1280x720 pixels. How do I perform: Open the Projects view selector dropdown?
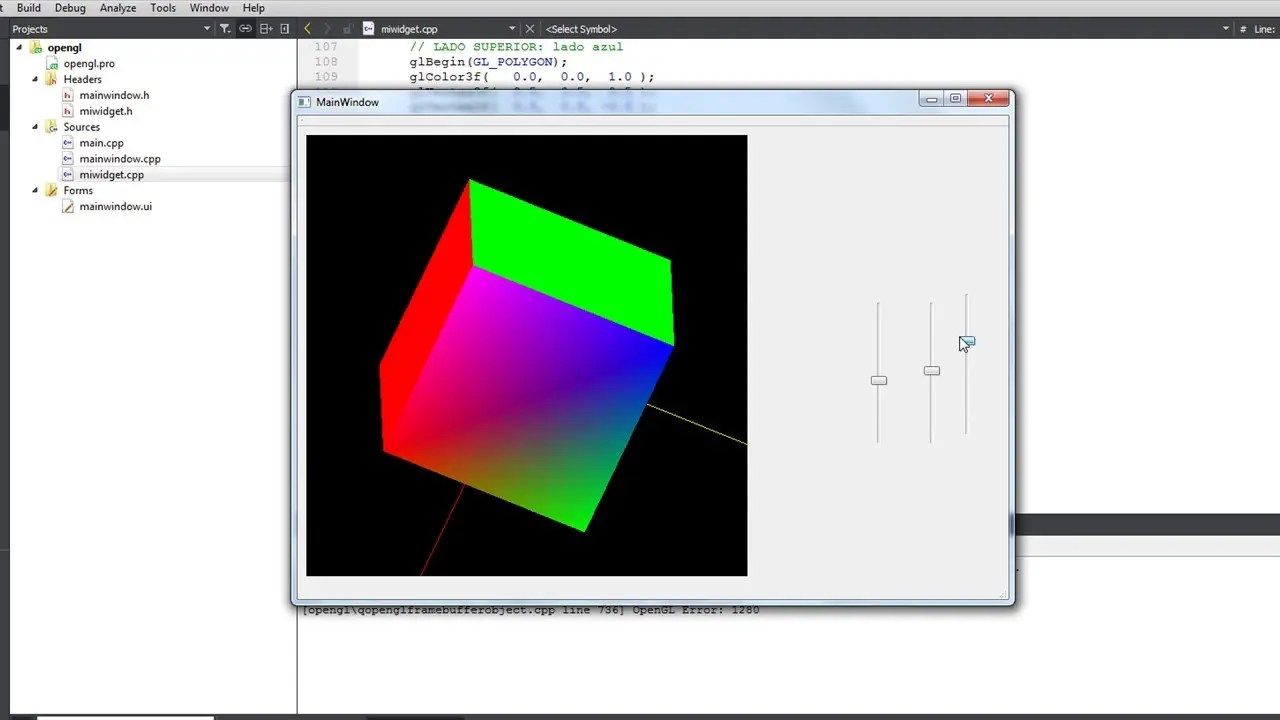coord(207,29)
